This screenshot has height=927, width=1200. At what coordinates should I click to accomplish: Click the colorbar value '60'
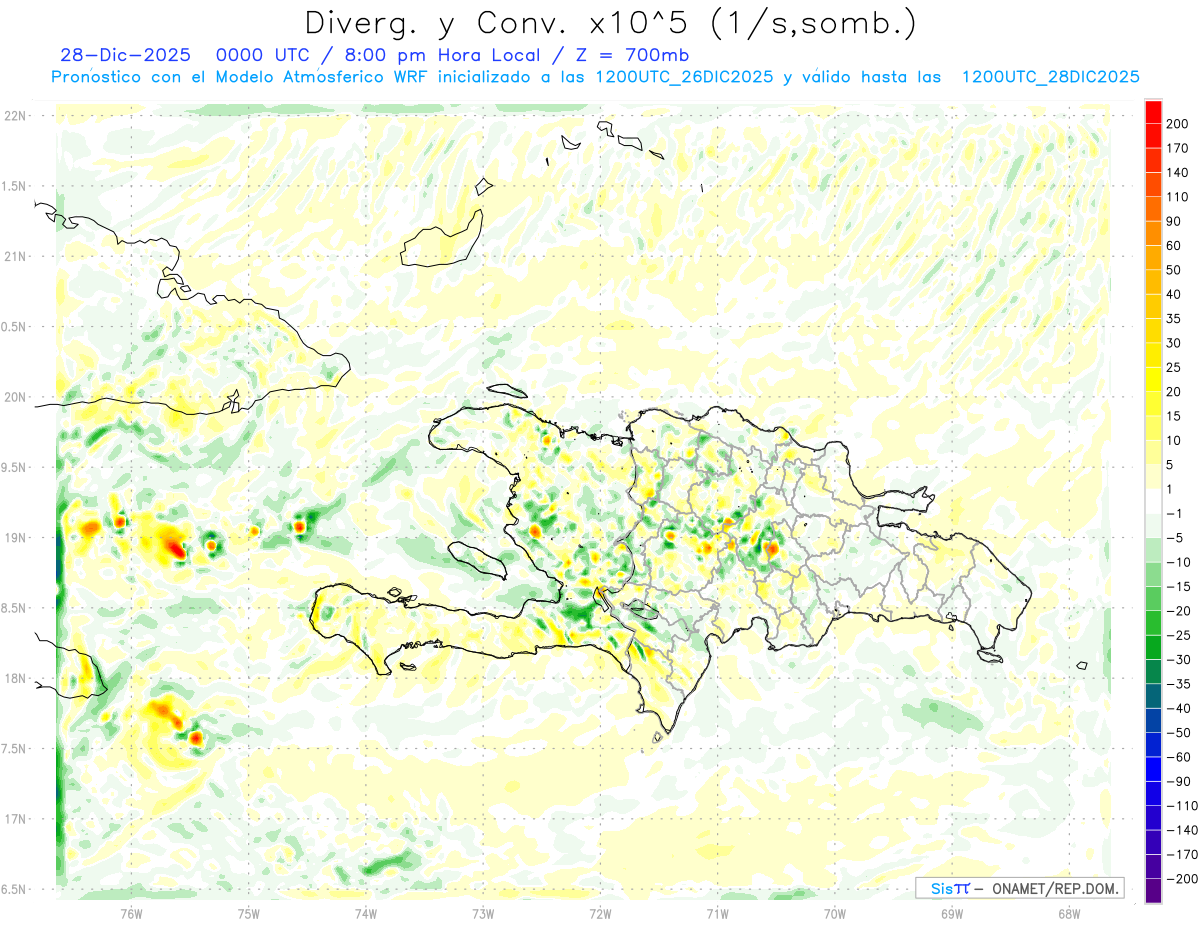pos(1175,246)
